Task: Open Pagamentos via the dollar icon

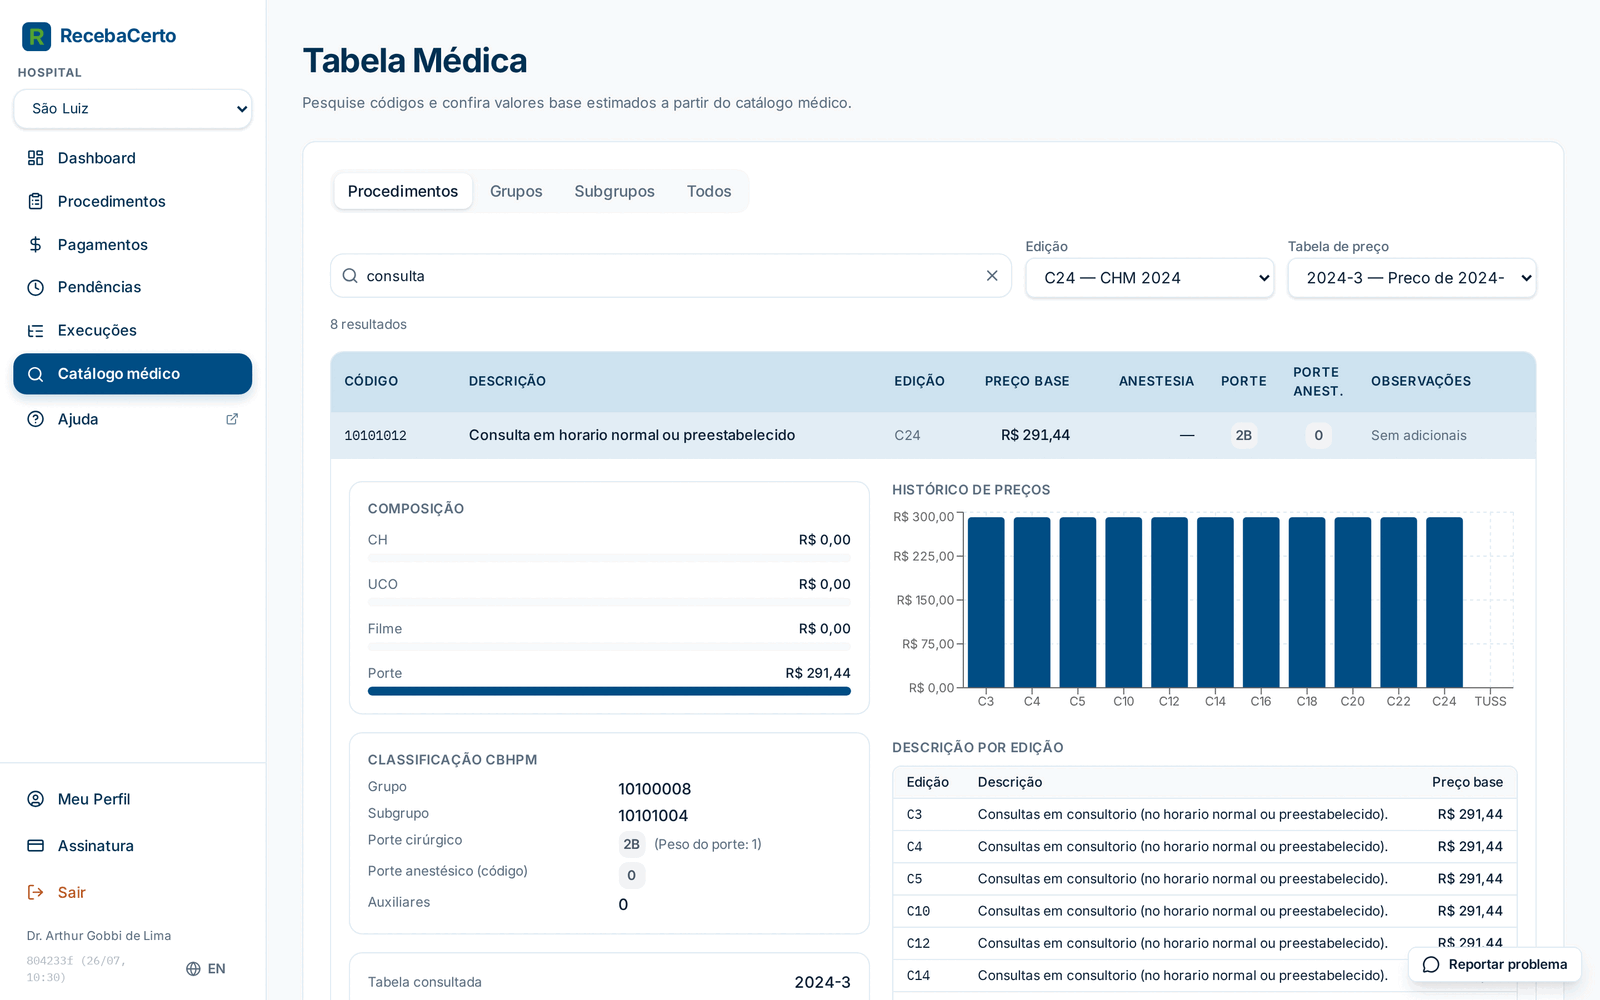Action: 36,245
